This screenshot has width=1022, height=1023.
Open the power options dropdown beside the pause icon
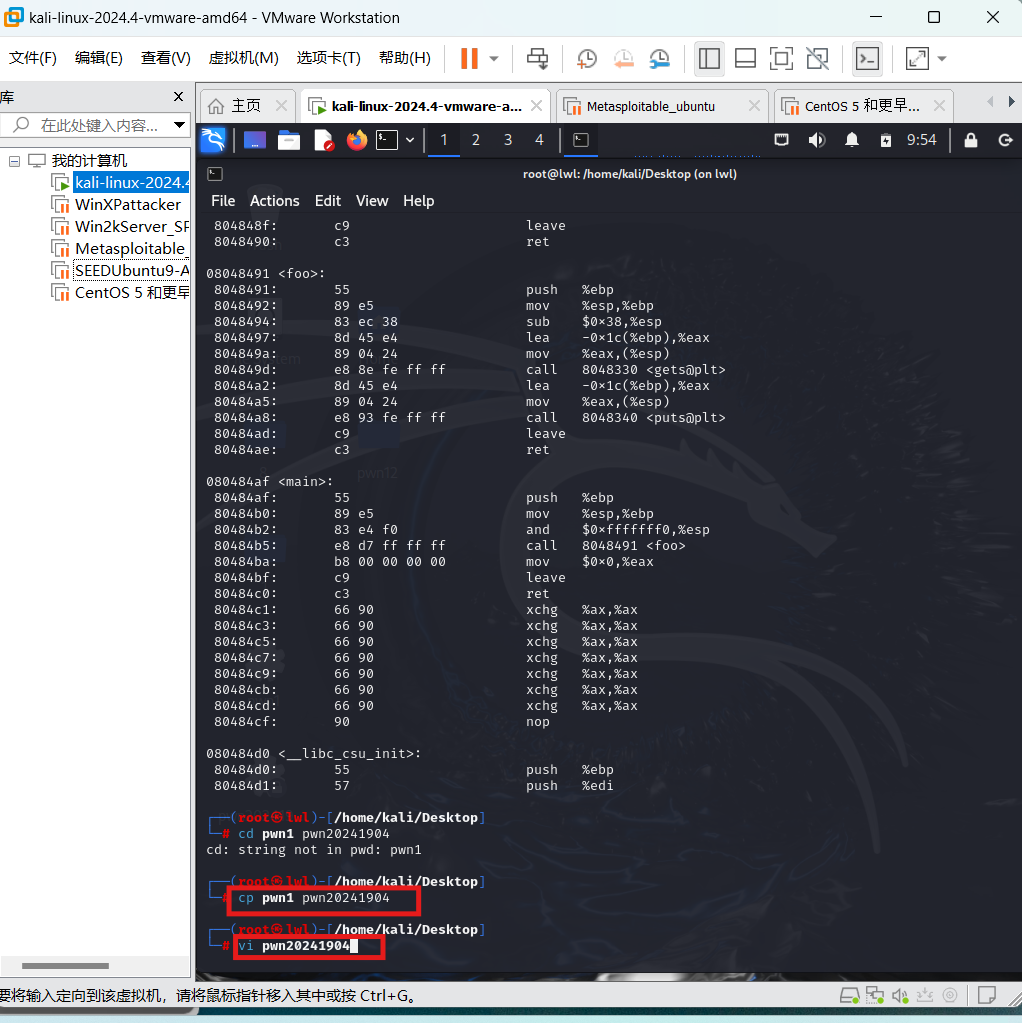coord(494,59)
